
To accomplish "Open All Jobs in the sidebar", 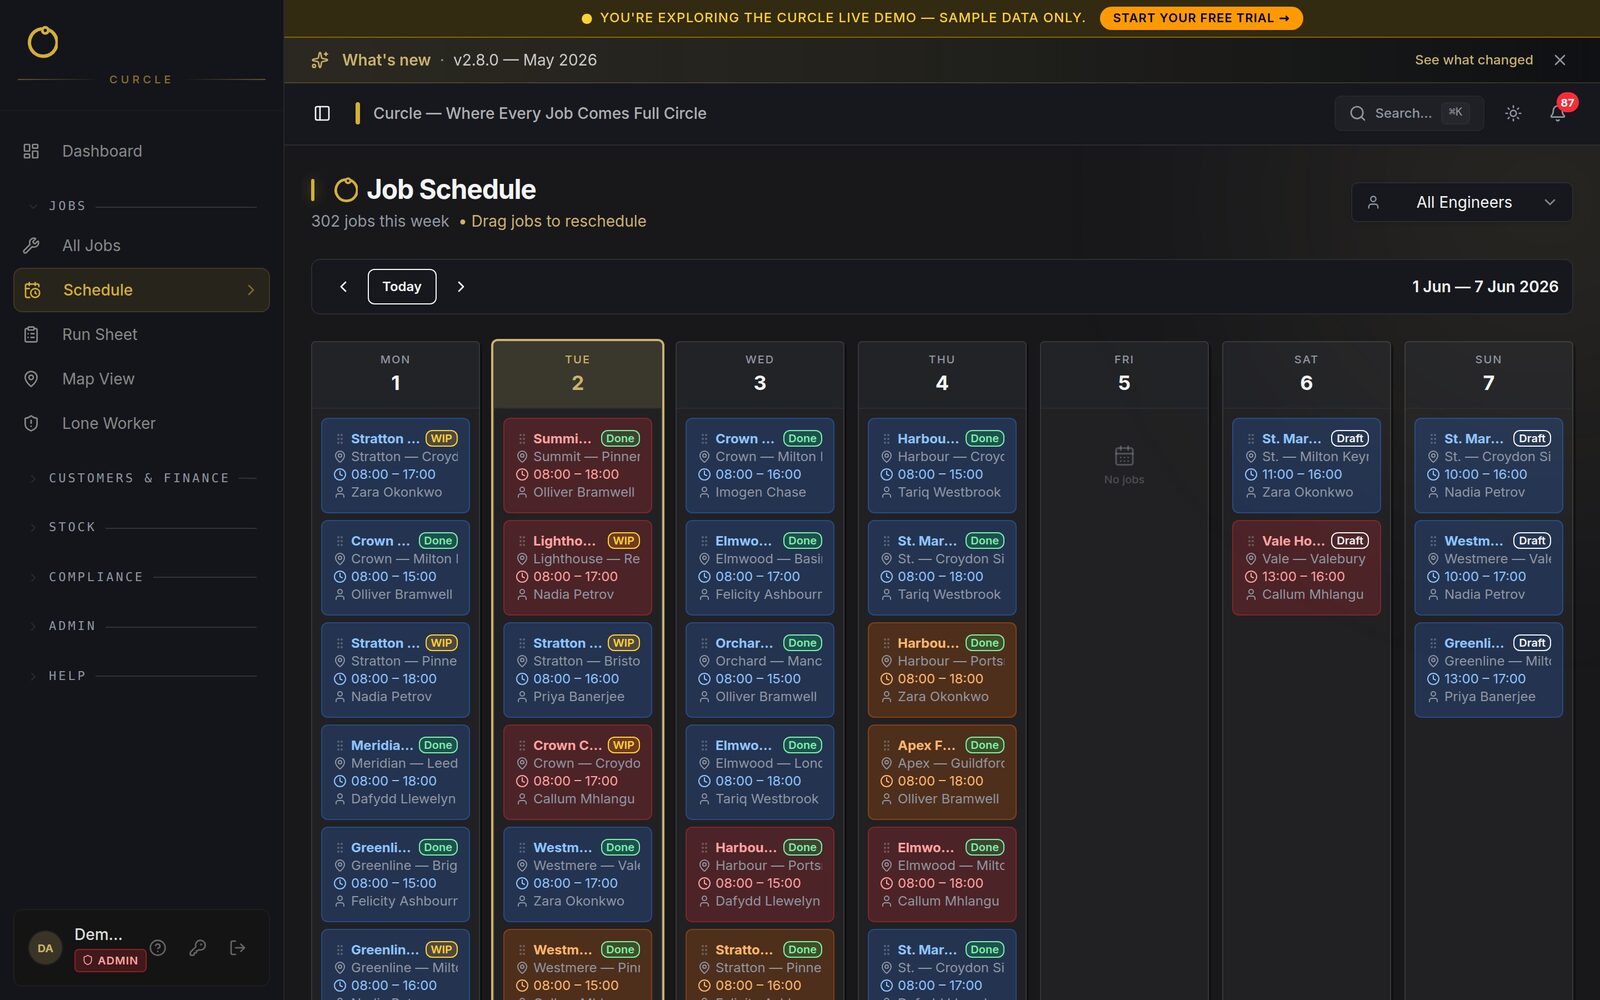I will [141, 245].
